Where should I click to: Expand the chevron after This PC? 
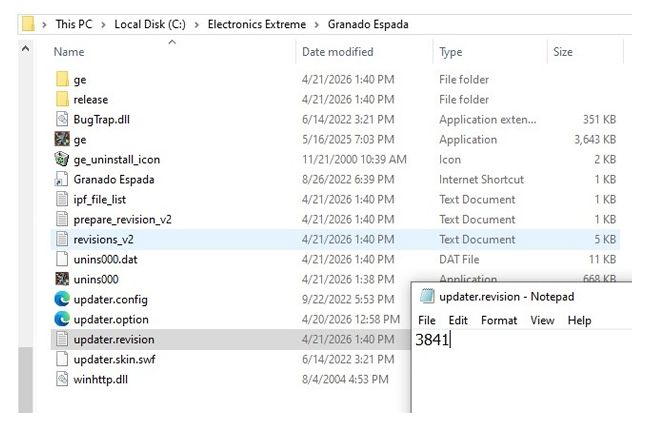click(107, 23)
